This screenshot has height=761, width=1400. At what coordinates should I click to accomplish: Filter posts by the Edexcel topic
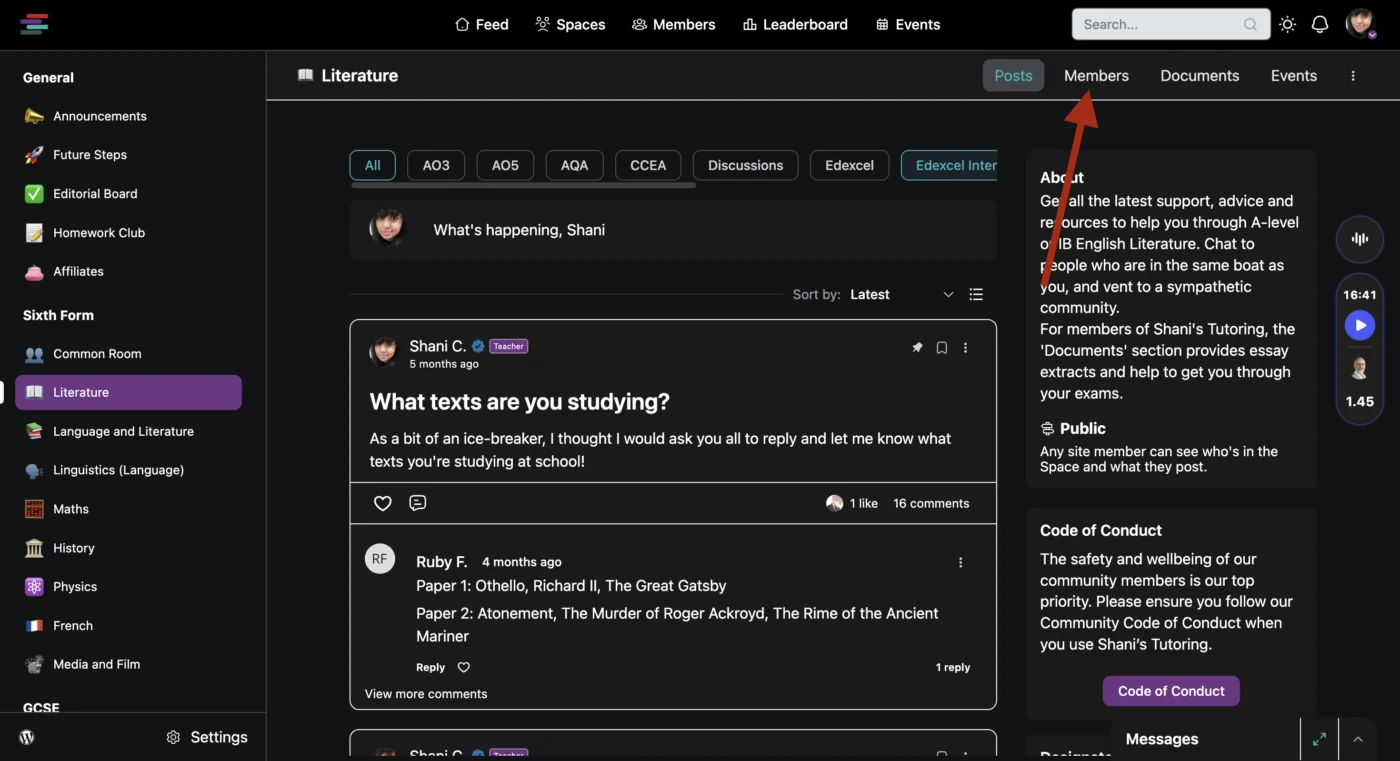point(849,165)
